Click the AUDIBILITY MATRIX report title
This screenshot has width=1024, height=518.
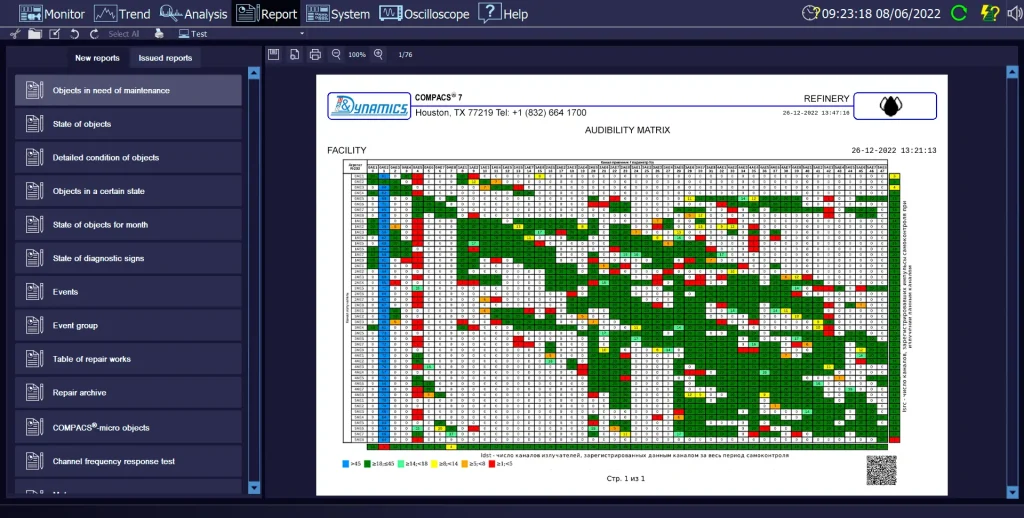click(627, 131)
